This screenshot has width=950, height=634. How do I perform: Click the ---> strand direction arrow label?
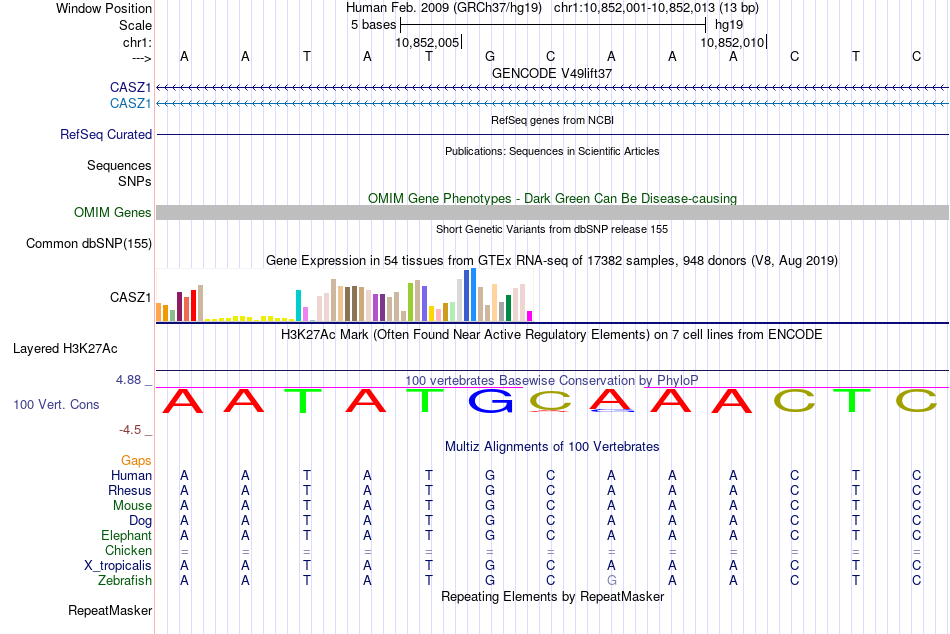click(x=141, y=58)
